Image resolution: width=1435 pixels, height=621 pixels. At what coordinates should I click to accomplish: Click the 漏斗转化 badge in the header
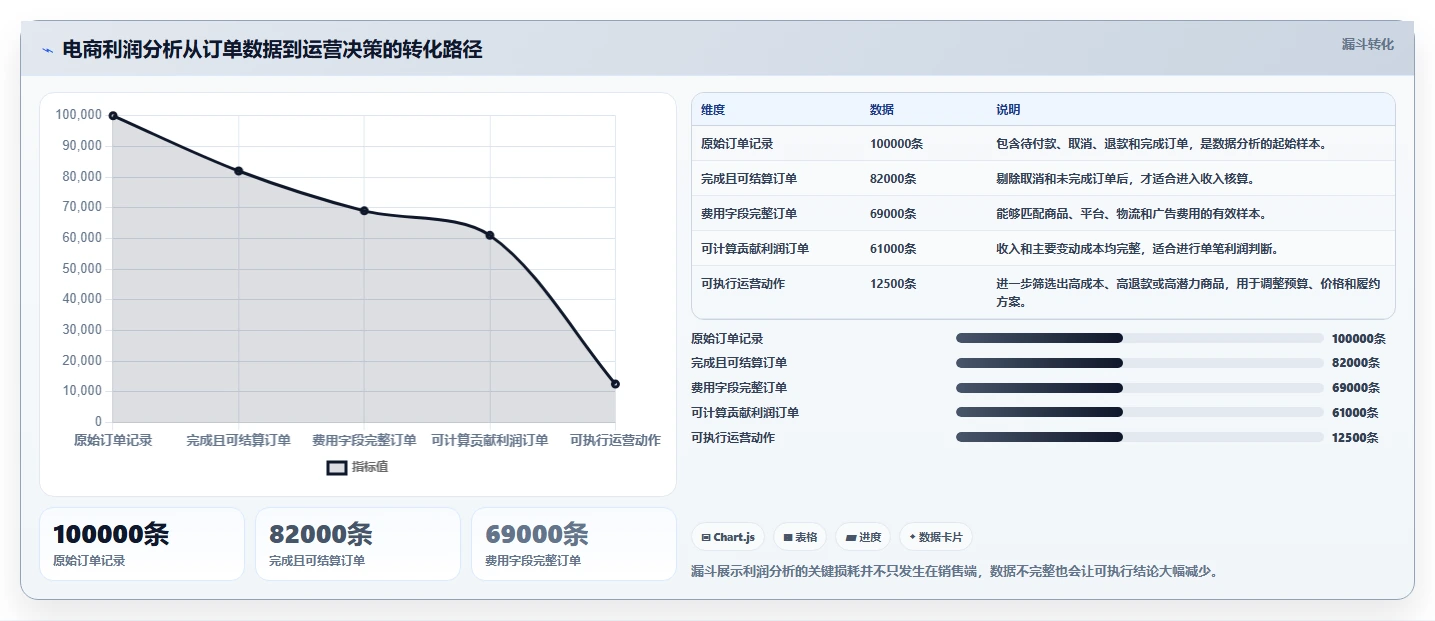(x=1367, y=44)
